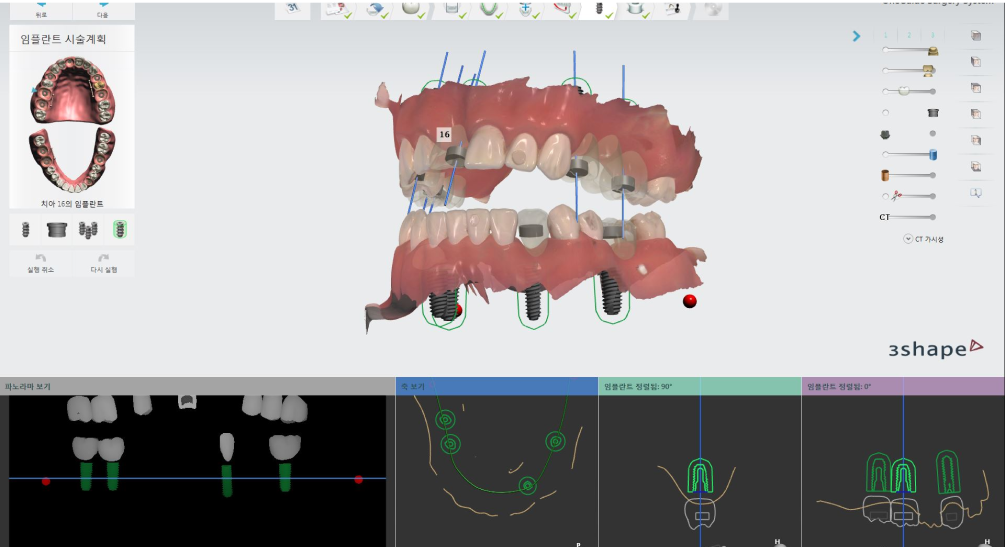
Task: Adjust the CT visibility slider
Action: [x=933, y=216]
